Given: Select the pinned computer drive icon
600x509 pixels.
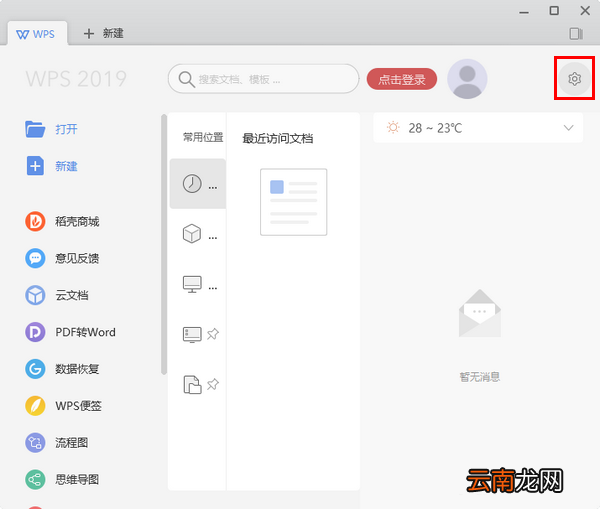Looking at the screenshot, I should point(192,335).
